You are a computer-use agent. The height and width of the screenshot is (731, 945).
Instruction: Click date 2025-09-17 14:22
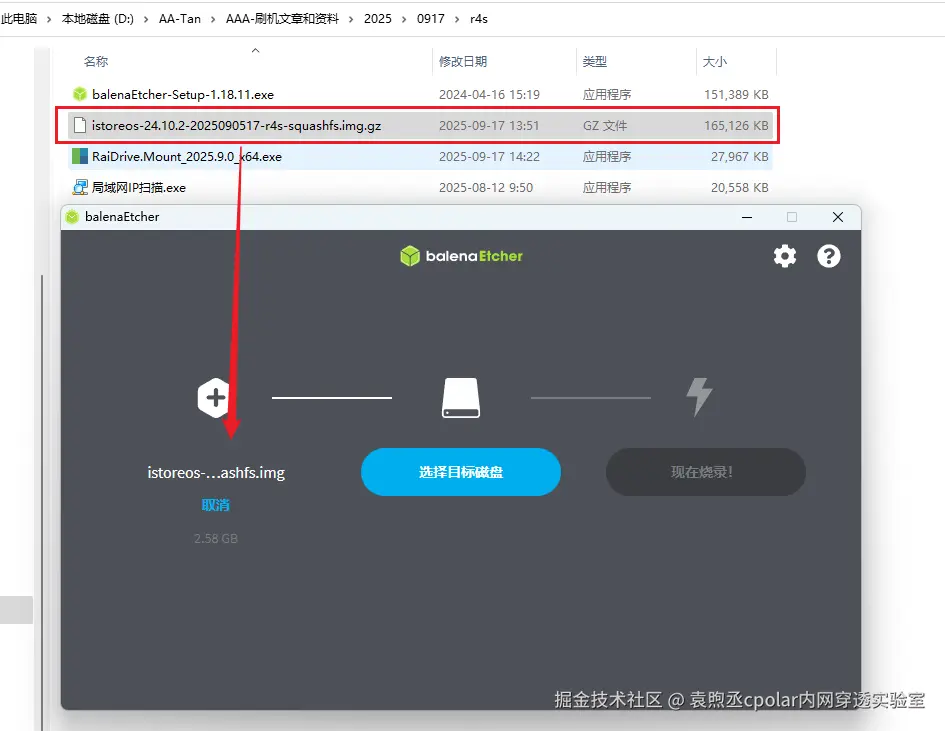click(x=489, y=157)
